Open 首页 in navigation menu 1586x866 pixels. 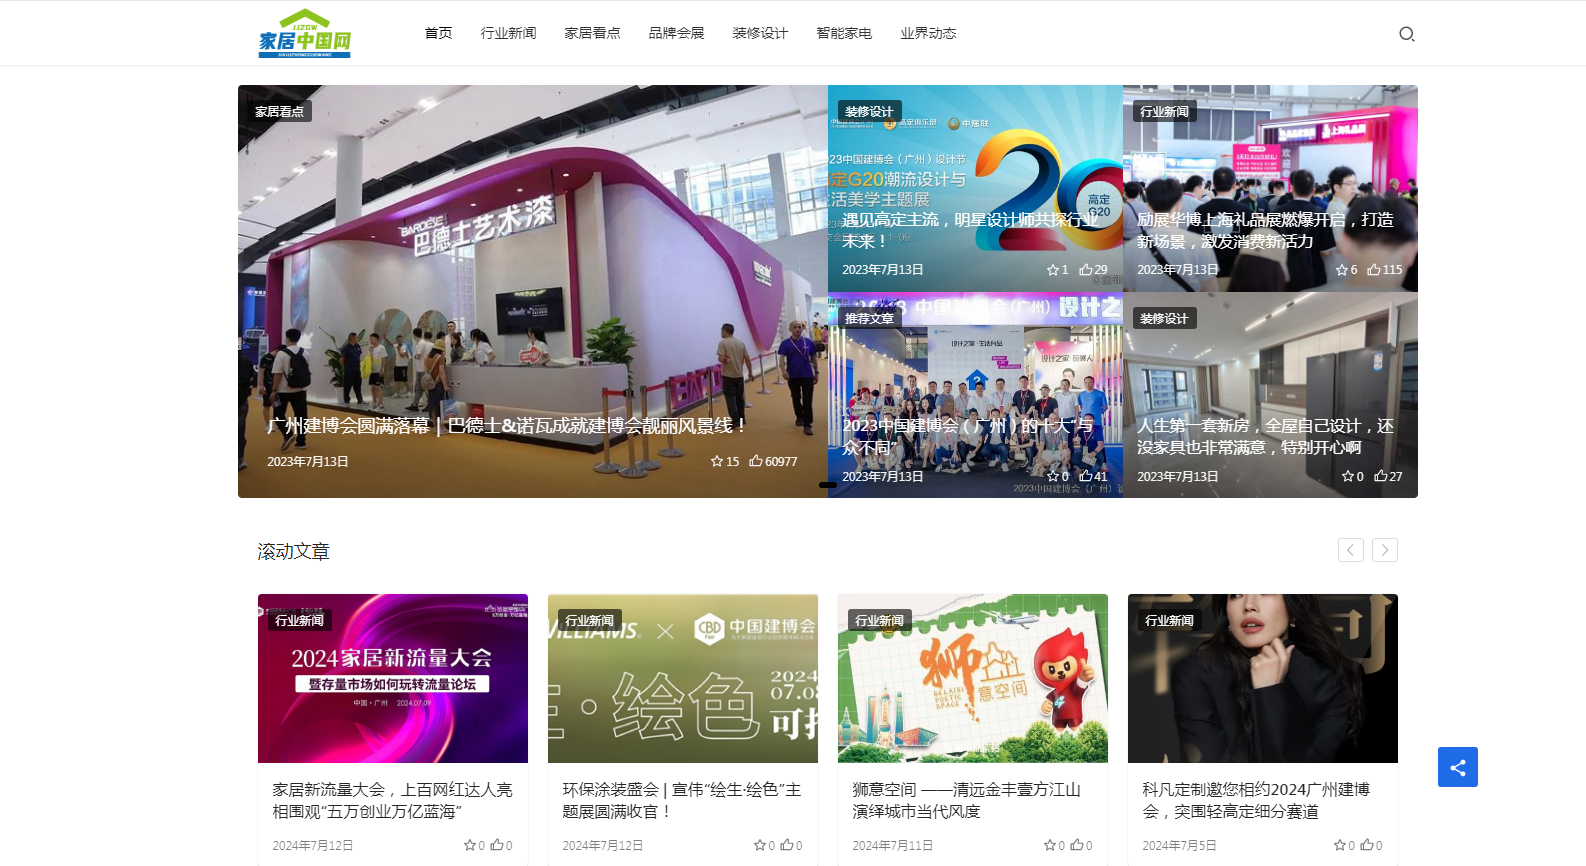click(x=438, y=33)
